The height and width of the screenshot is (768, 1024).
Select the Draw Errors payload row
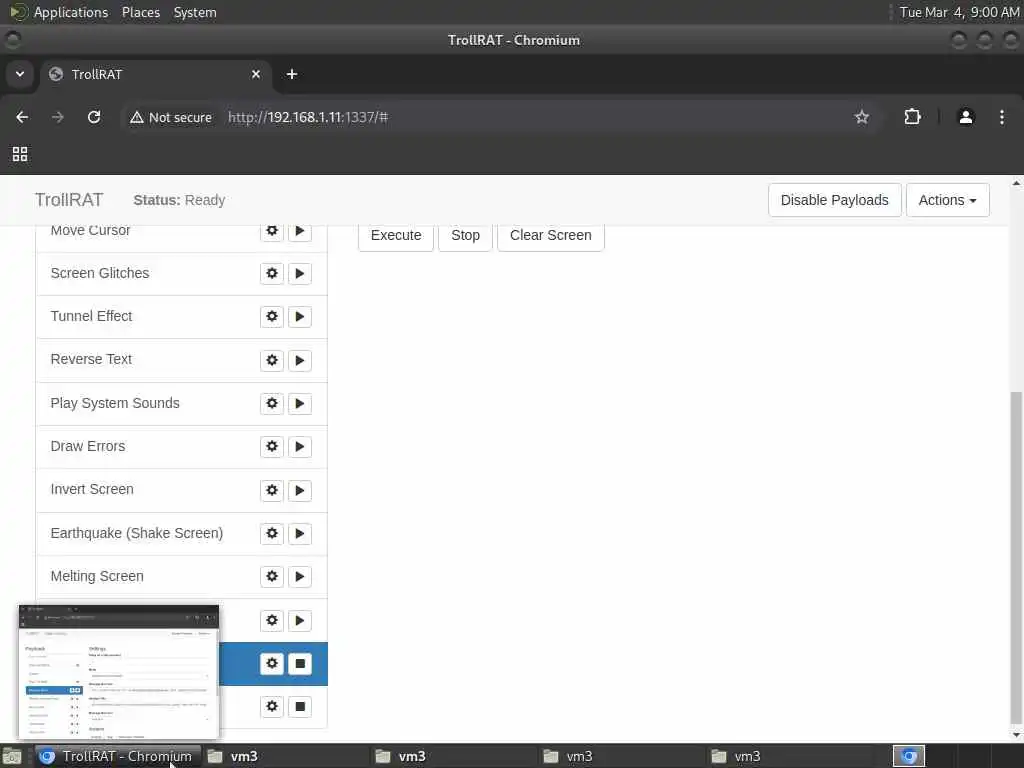point(182,447)
